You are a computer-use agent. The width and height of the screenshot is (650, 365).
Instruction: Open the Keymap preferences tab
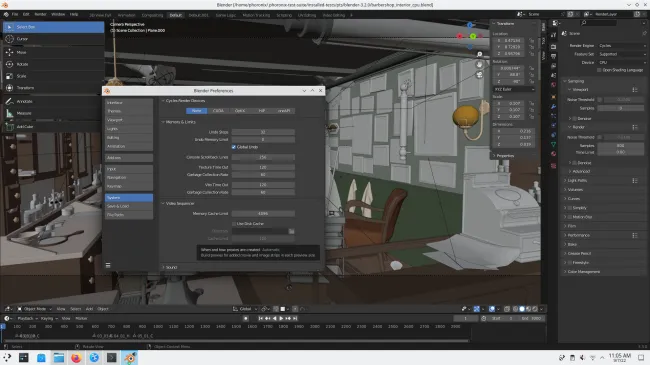(x=129, y=186)
